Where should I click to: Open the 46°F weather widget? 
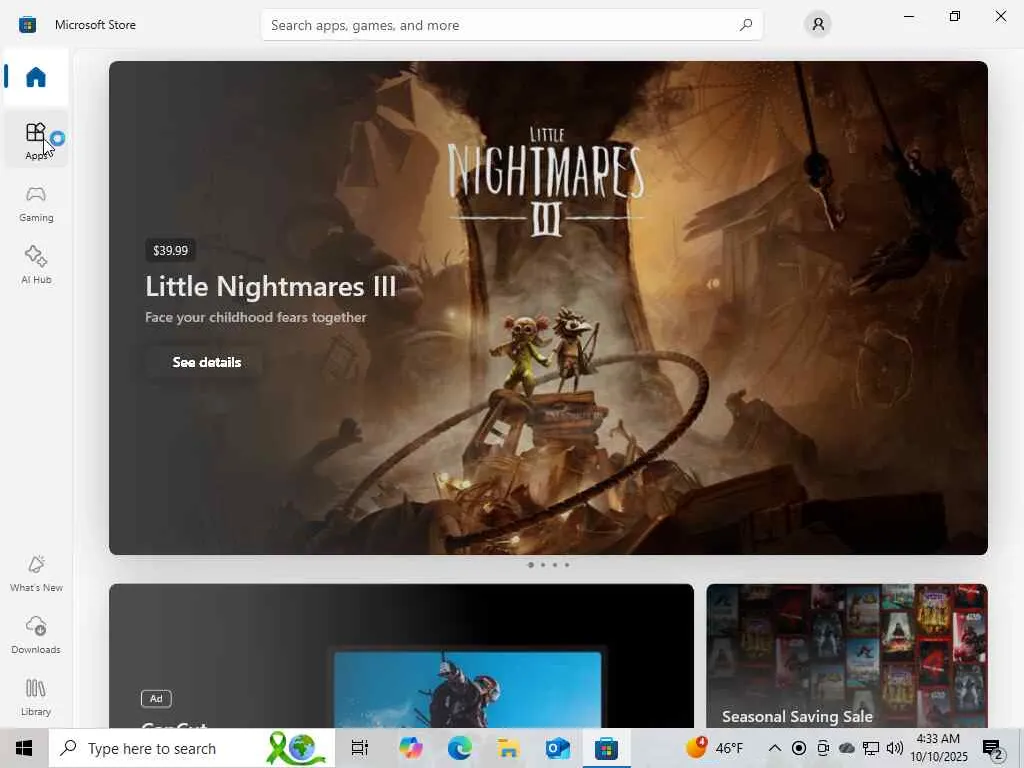tap(714, 748)
